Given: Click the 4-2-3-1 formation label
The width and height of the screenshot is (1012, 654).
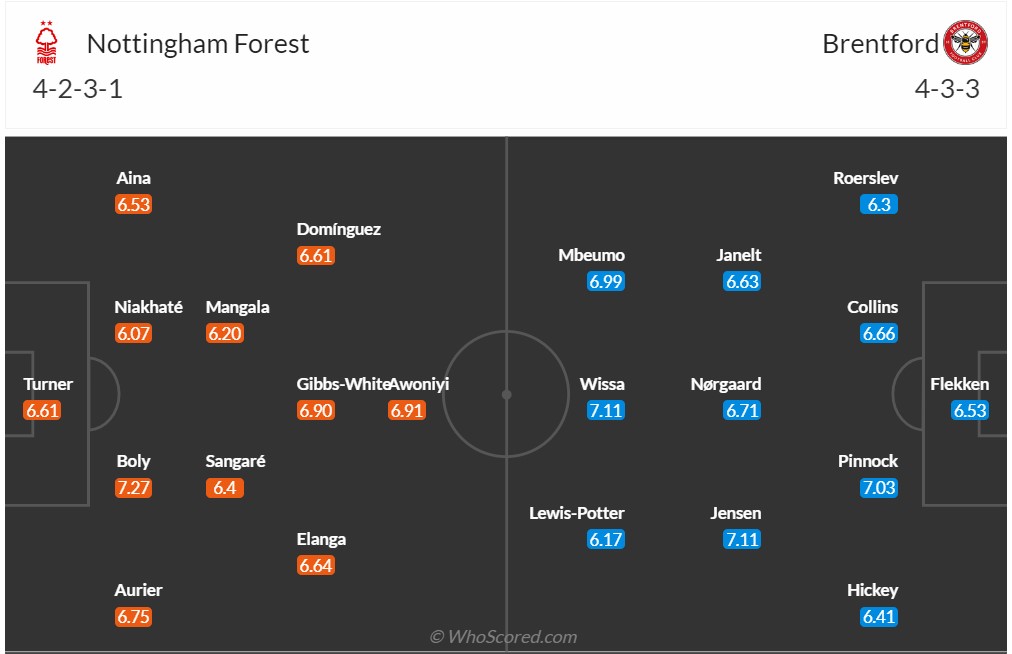Looking at the screenshot, I should click(78, 89).
